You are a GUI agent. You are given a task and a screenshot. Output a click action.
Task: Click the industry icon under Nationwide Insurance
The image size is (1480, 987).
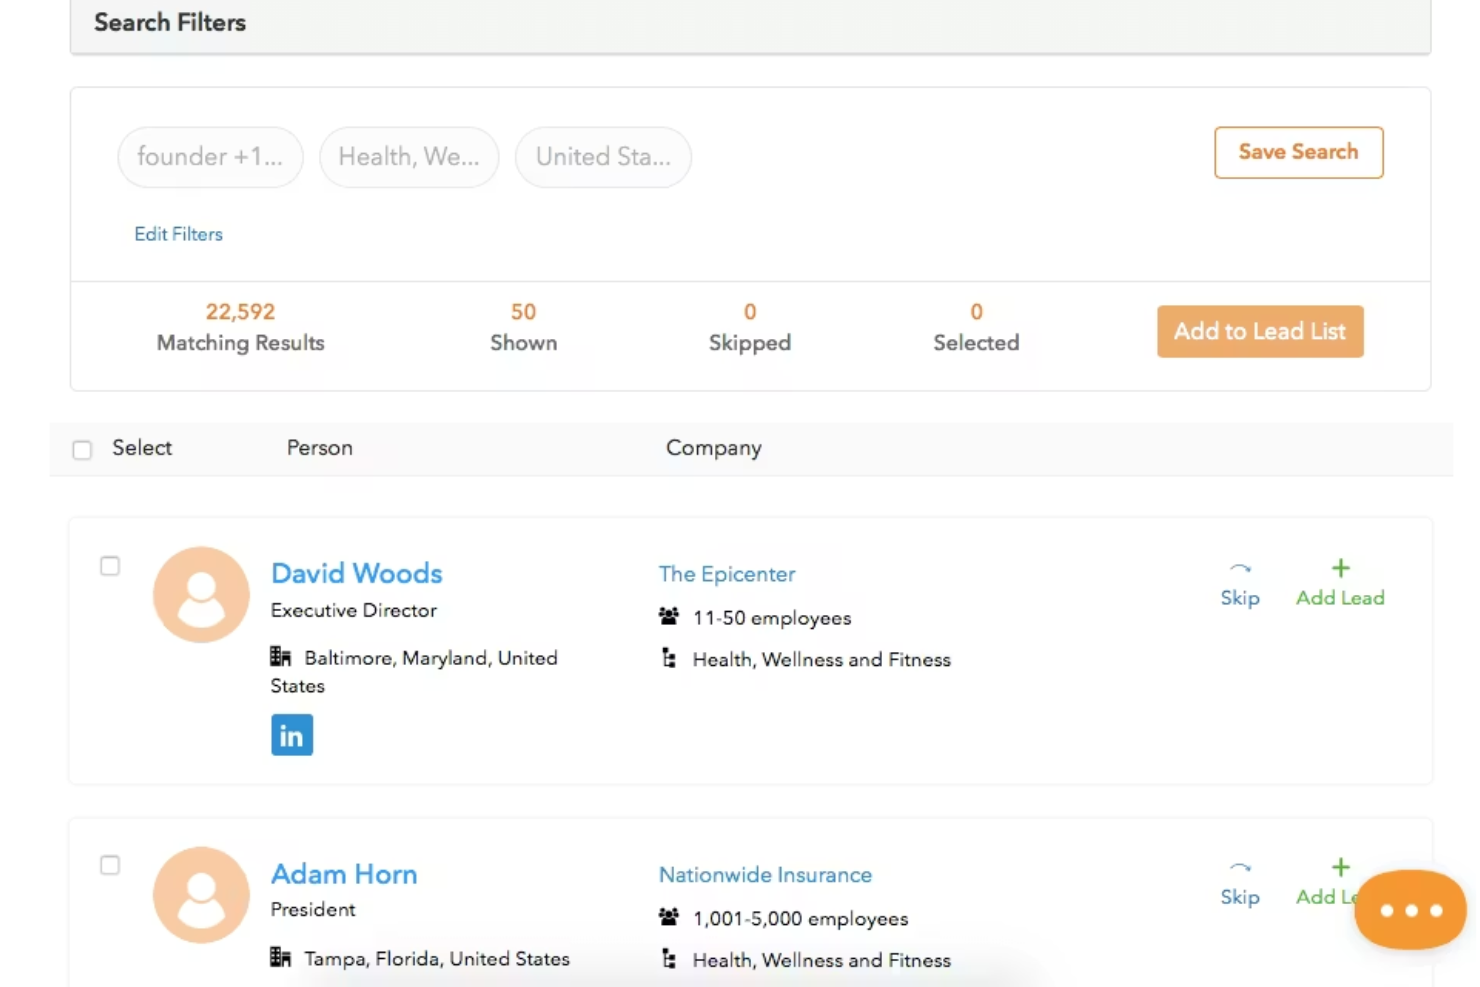click(669, 959)
